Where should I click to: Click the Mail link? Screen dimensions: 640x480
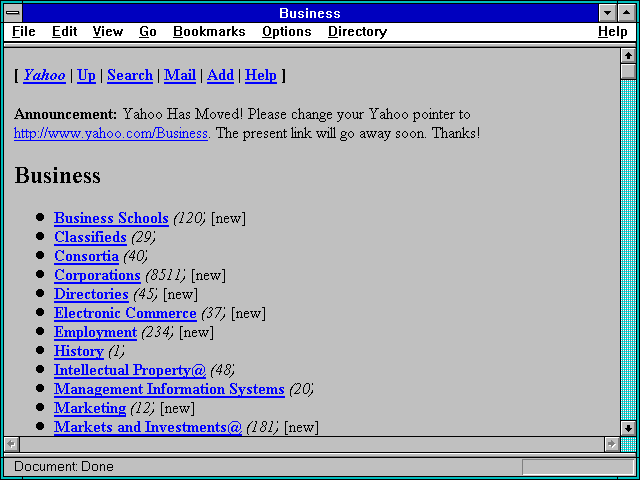180,75
